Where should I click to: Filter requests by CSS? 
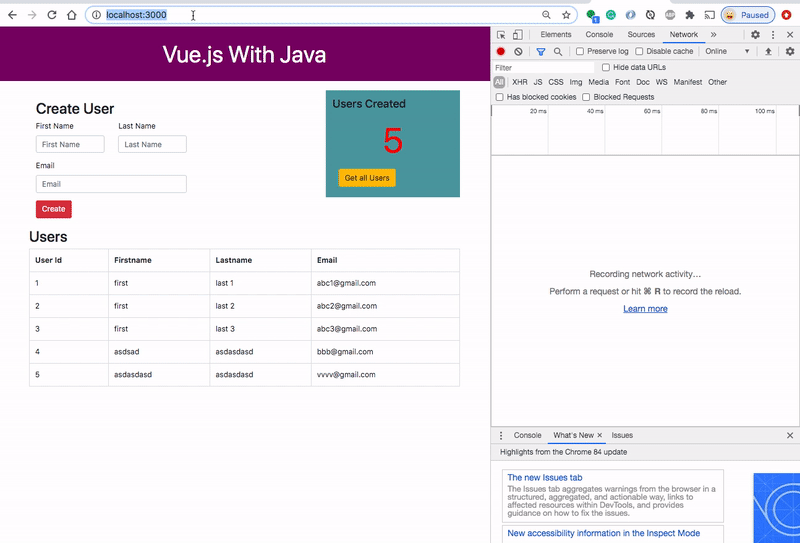[x=556, y=82]
